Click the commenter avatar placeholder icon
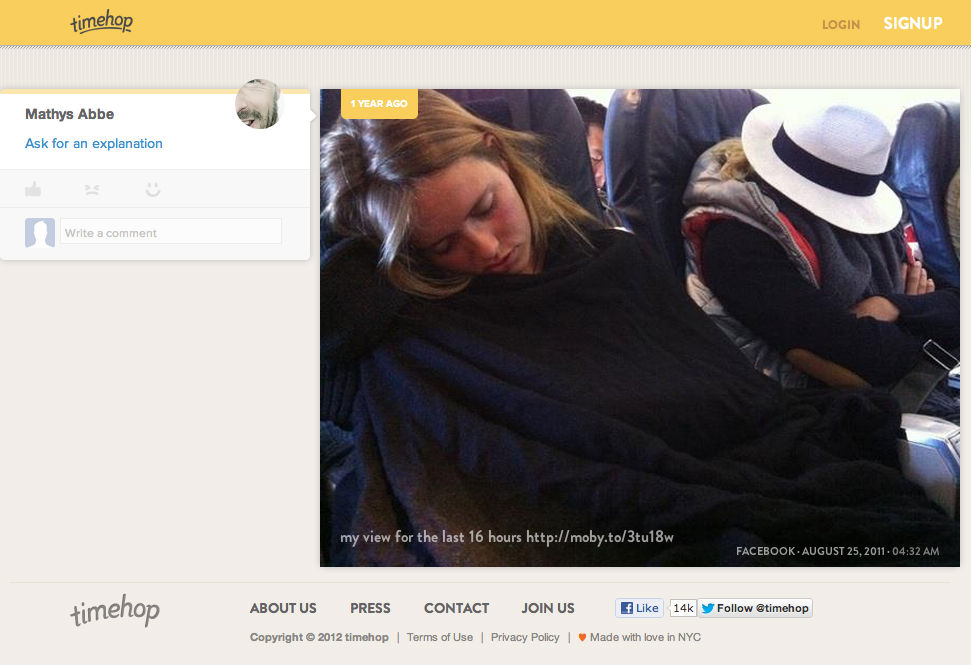Image resolution: width=971 pixels, height=665 pixels. 40,233
